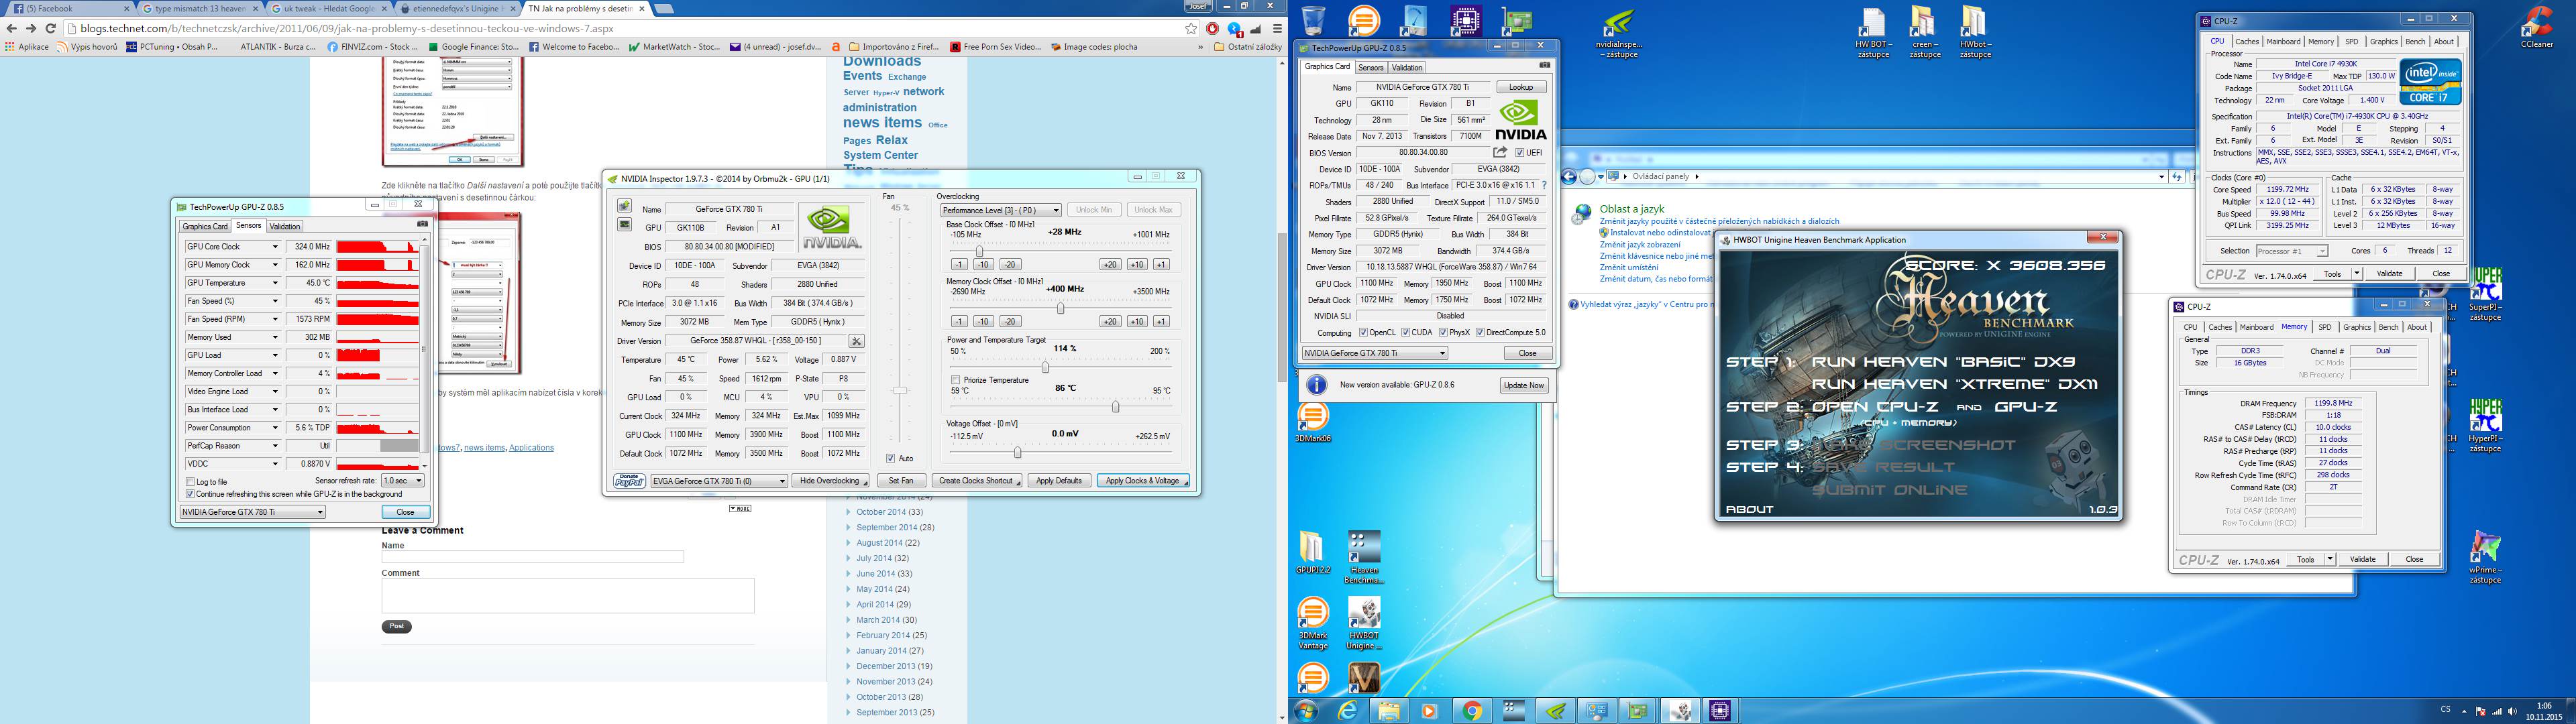2576x724 pixels.
Task: Open the Performance Level dropdown in NVIDIA Inspector
Action: click(x=1001, y=210)
